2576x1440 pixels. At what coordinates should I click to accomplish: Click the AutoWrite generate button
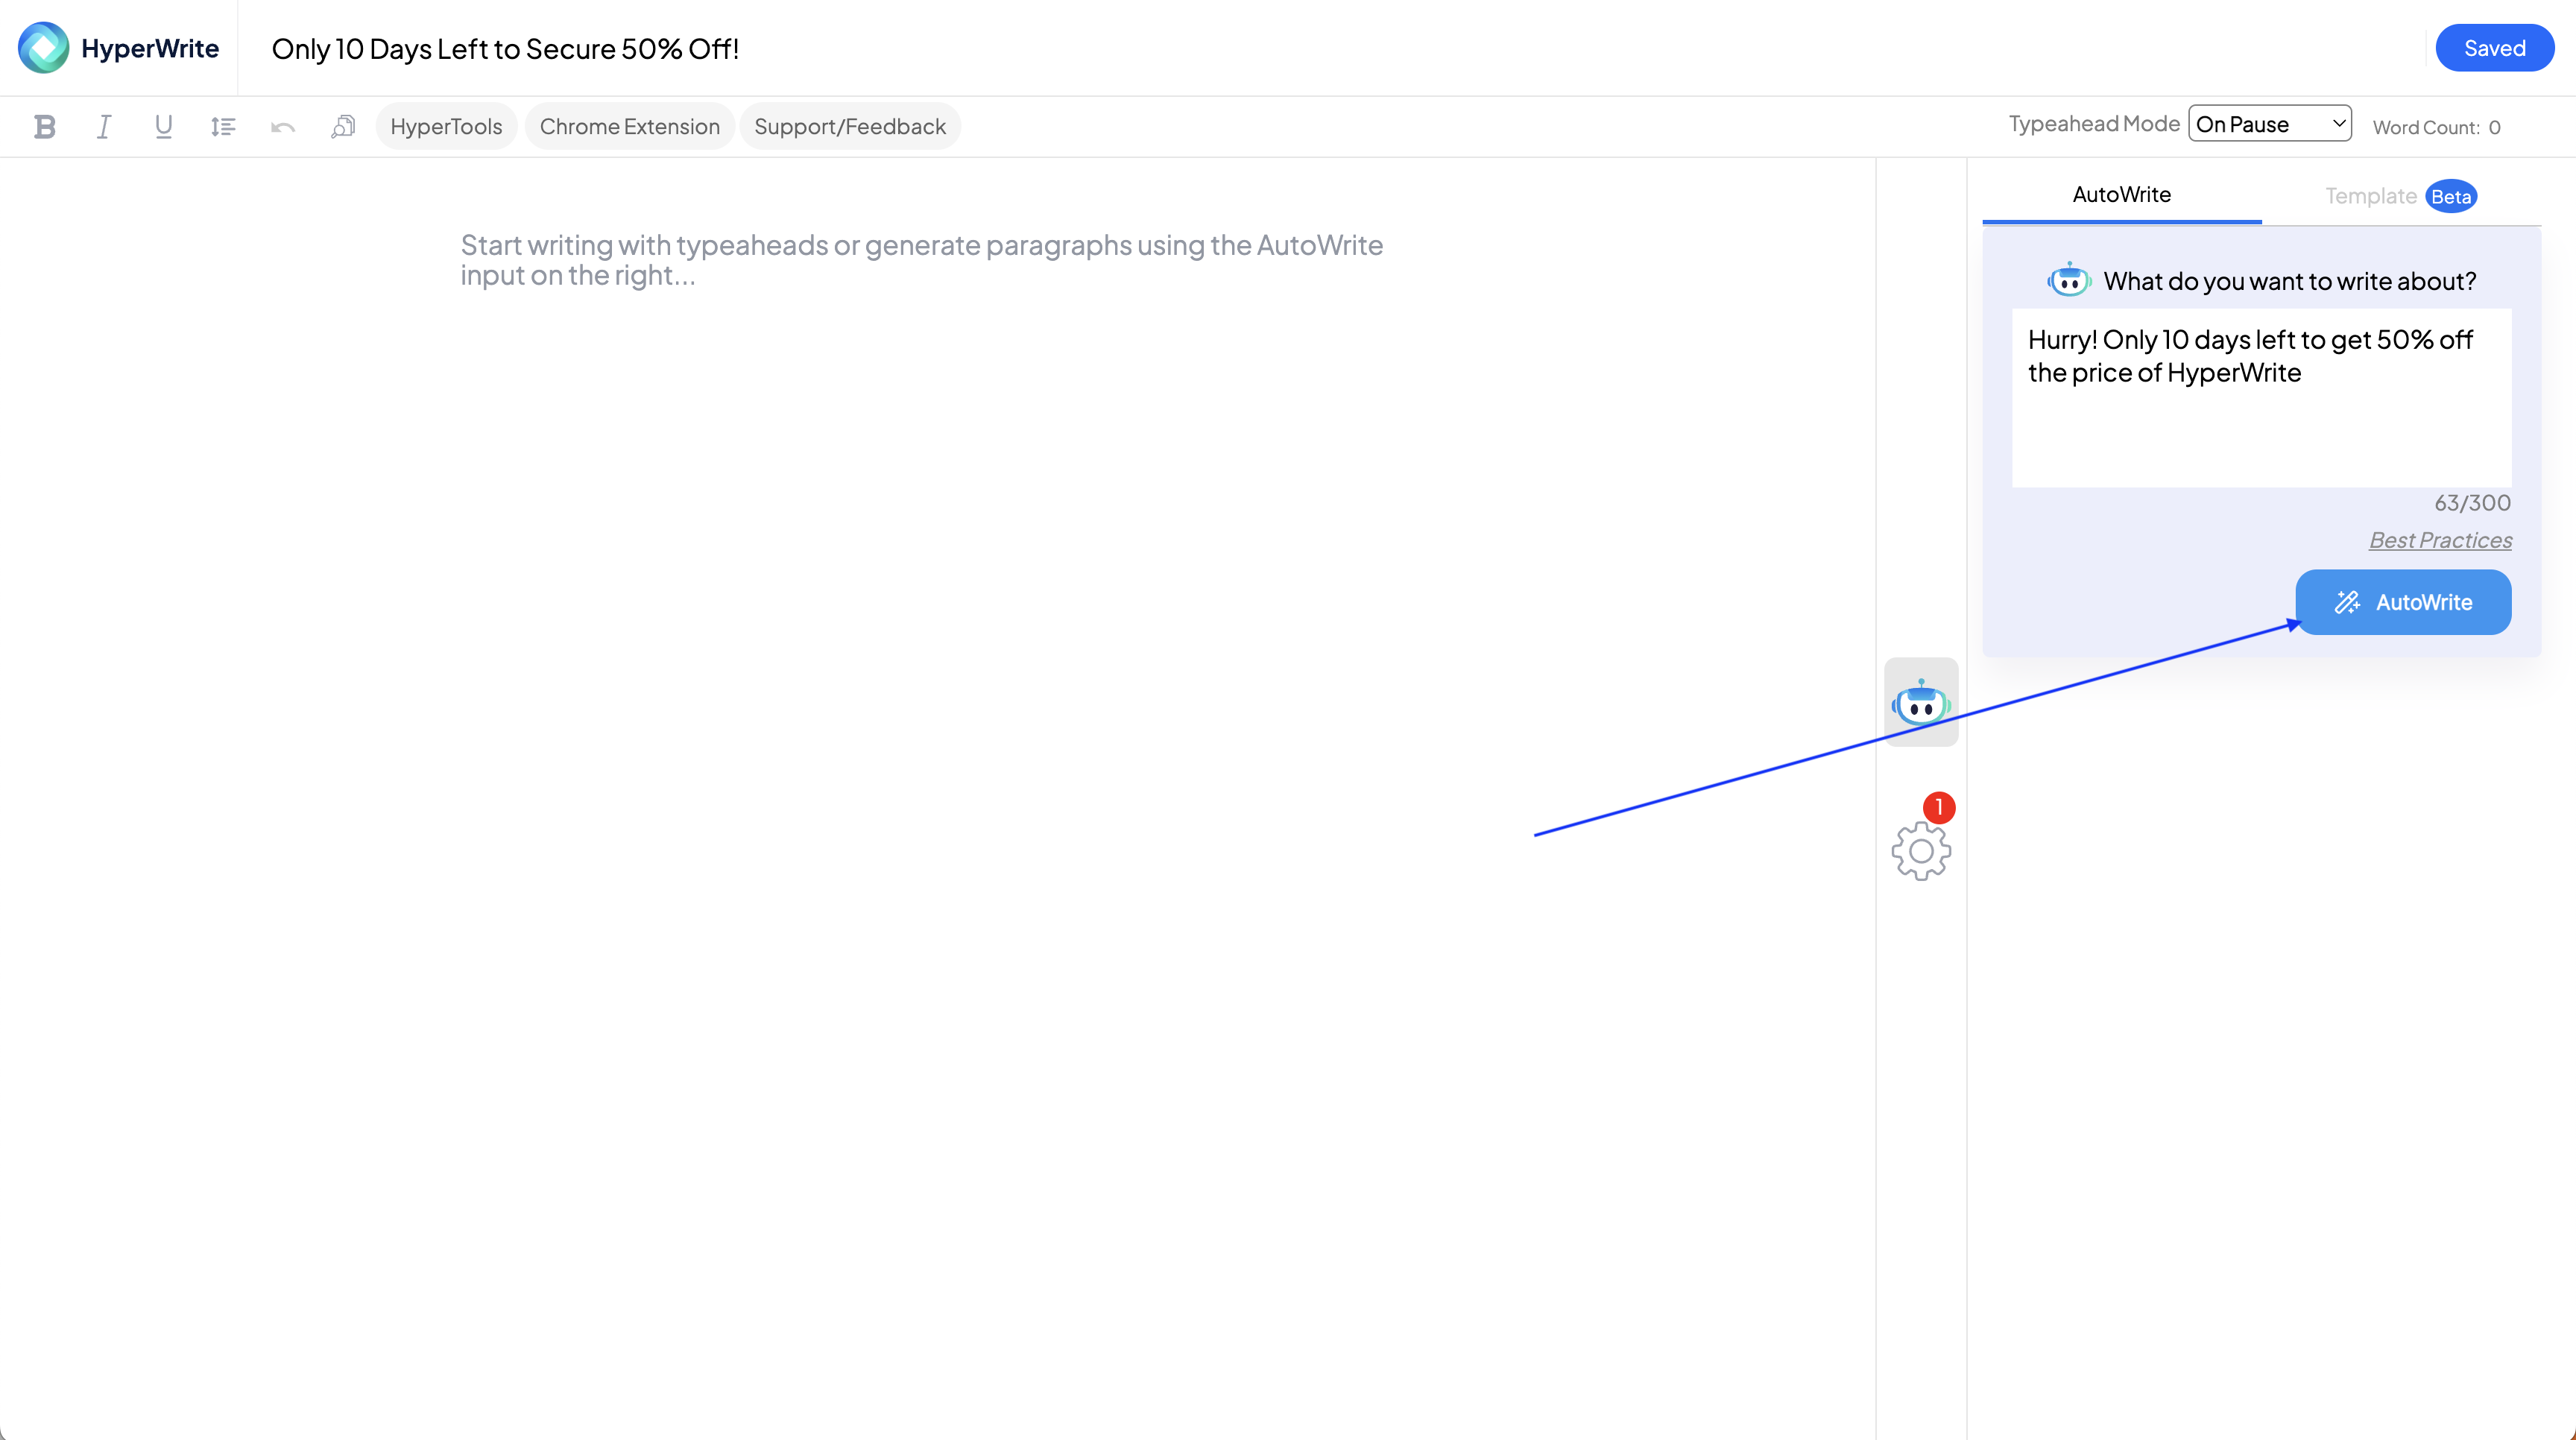point(2402,601)
